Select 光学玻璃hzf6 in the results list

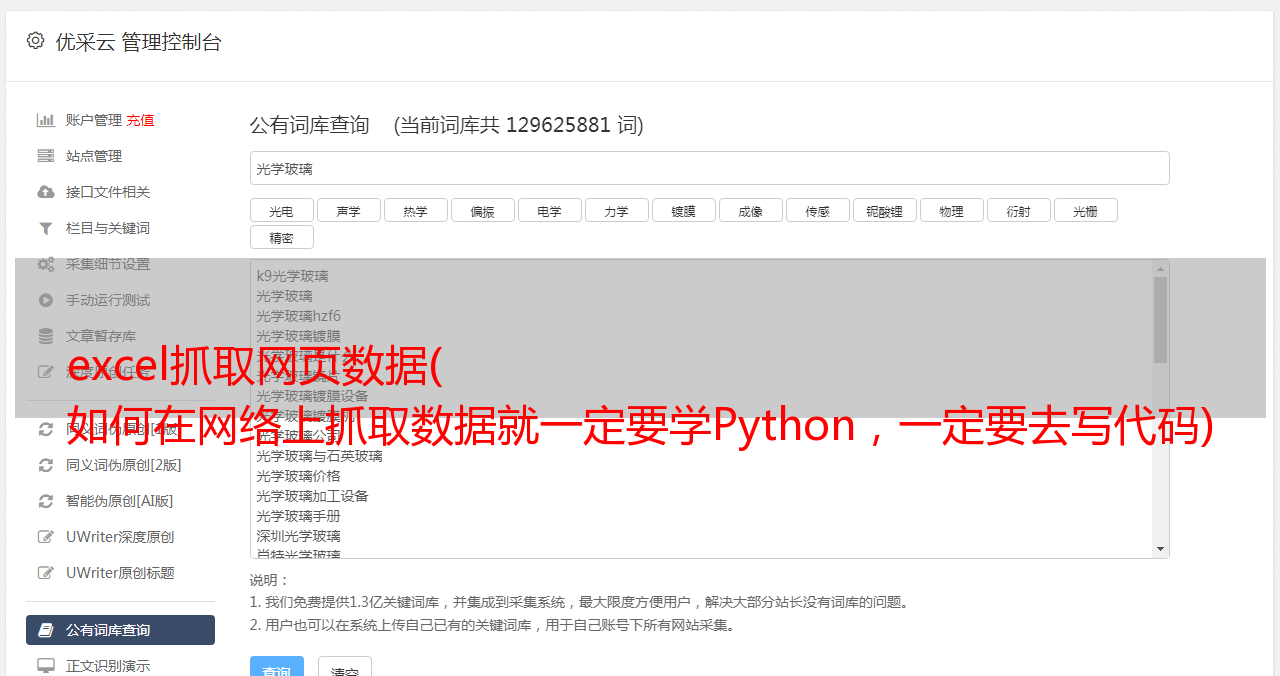pos(298,316)
